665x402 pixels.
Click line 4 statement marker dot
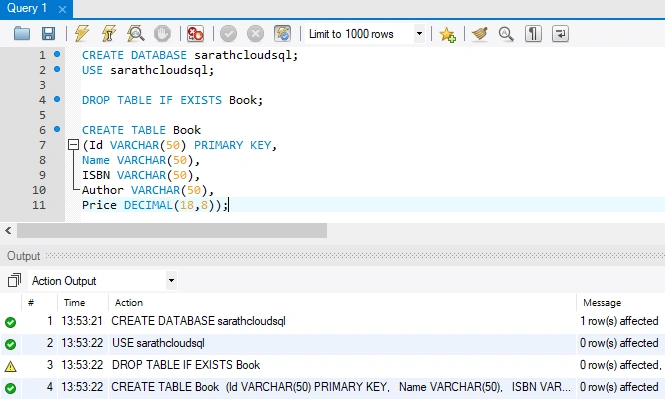[x=57, y=99]
